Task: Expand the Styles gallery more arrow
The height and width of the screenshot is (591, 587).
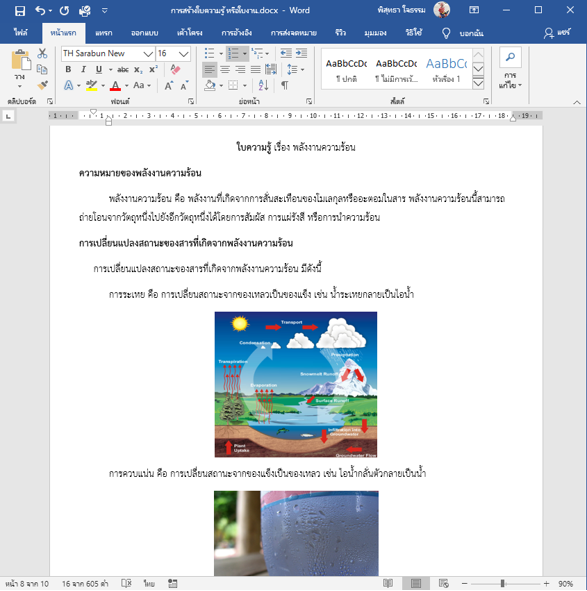Action: point(478,83)
